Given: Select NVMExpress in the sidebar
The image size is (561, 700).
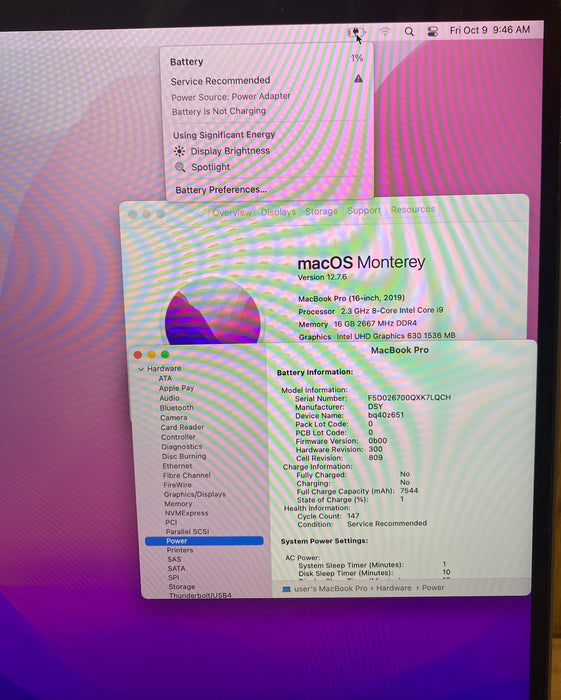Looking at the screenshot, I should click(x=186, y=513).
